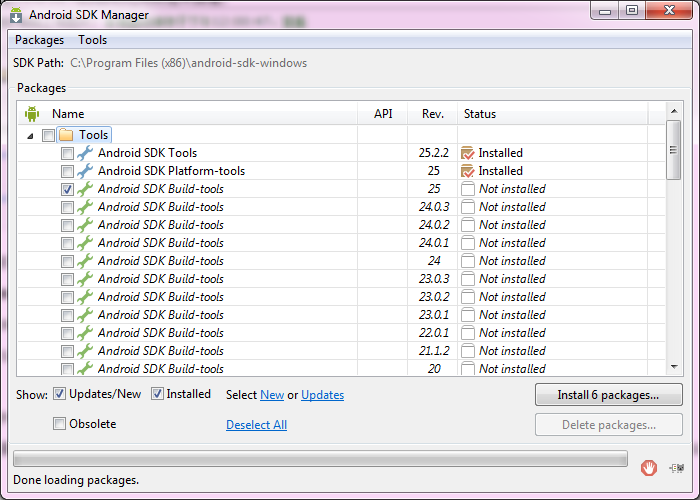Click Not installed icon for Build-tools rev 25

pyautogui.click(x=468, y=189)
